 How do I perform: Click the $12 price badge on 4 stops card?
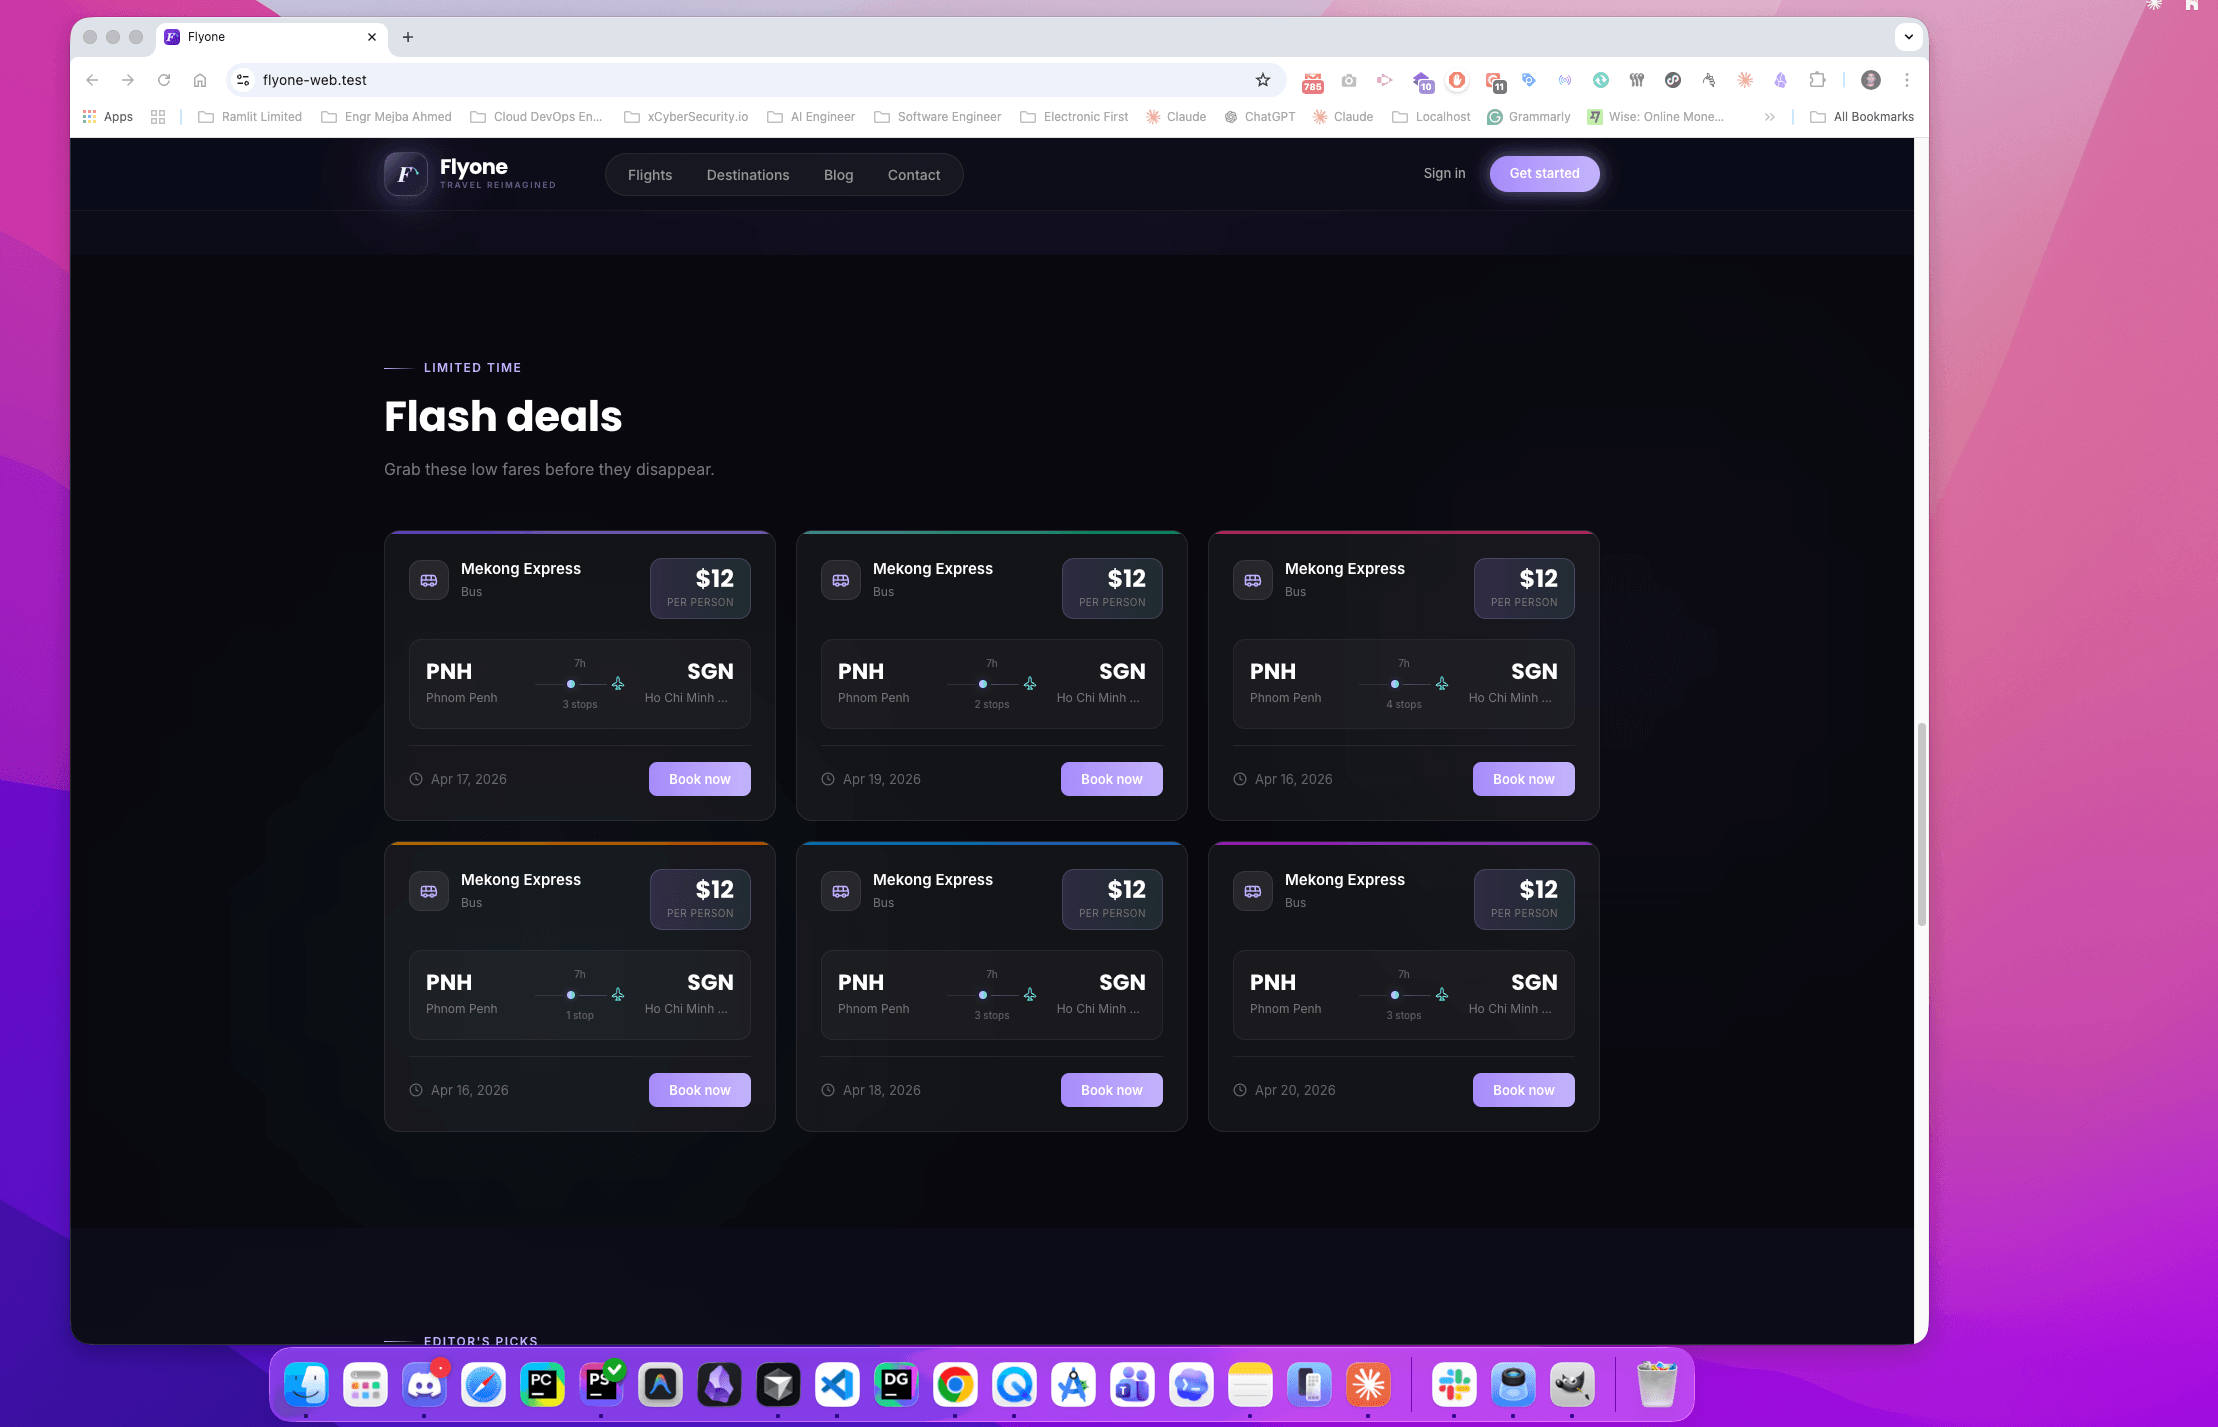[1524, 588]
